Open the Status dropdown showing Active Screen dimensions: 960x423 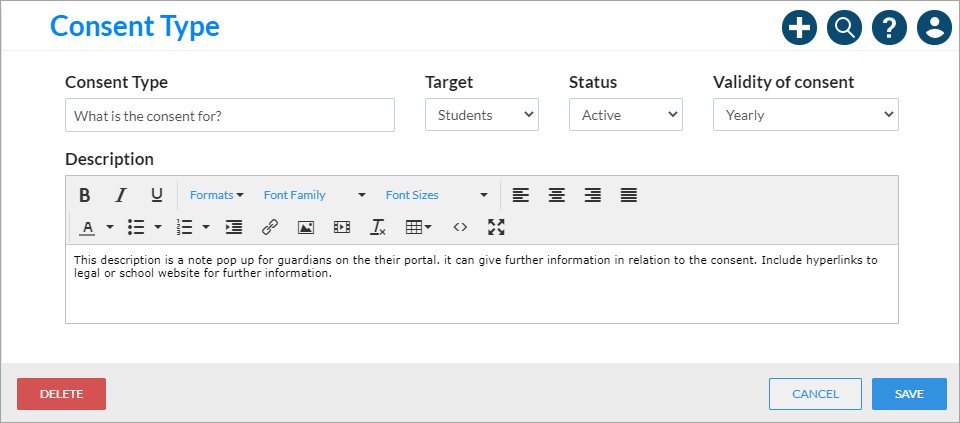click(x=626, y=114)
